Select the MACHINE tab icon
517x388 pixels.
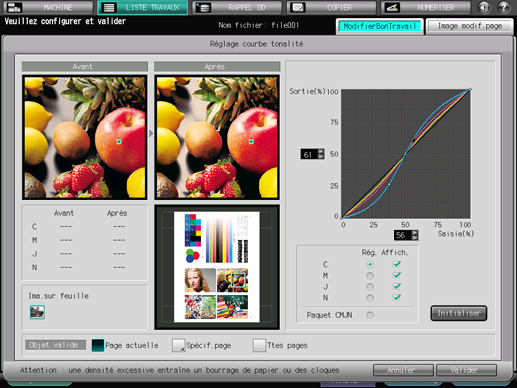click(14, 7)
